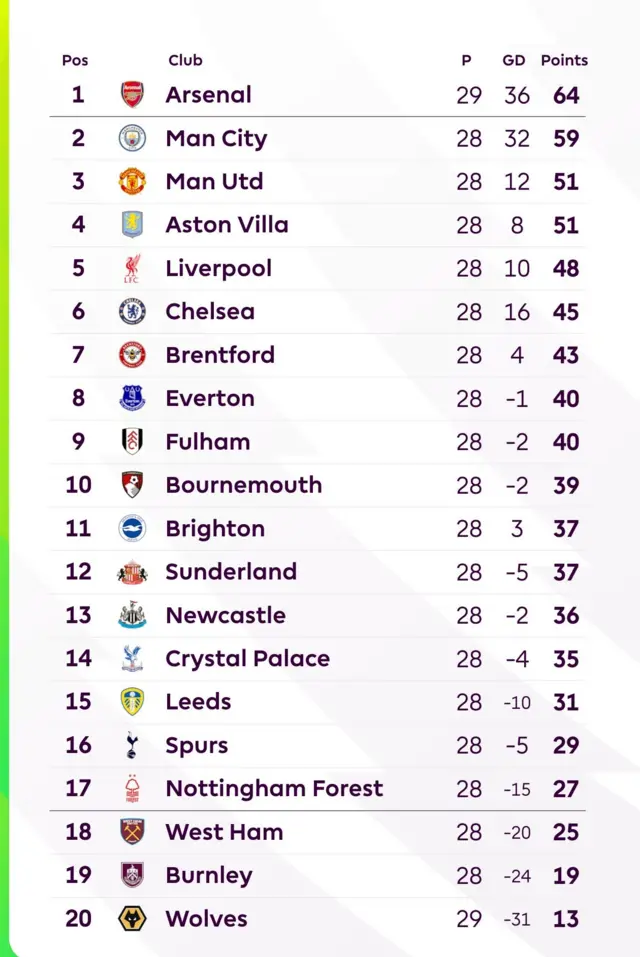Click the Man City club badge

point(132,138)
